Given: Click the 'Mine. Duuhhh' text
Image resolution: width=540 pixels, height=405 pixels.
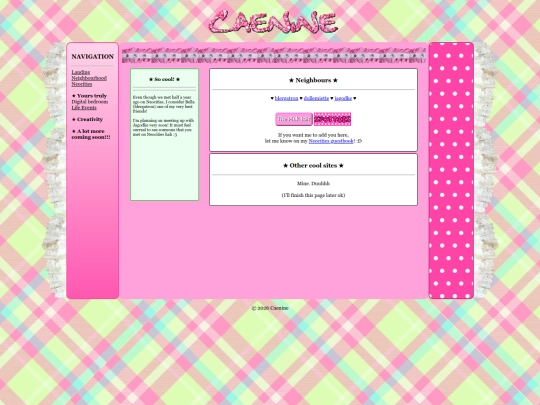Looking at the screenshot, I should pos(313,184).
